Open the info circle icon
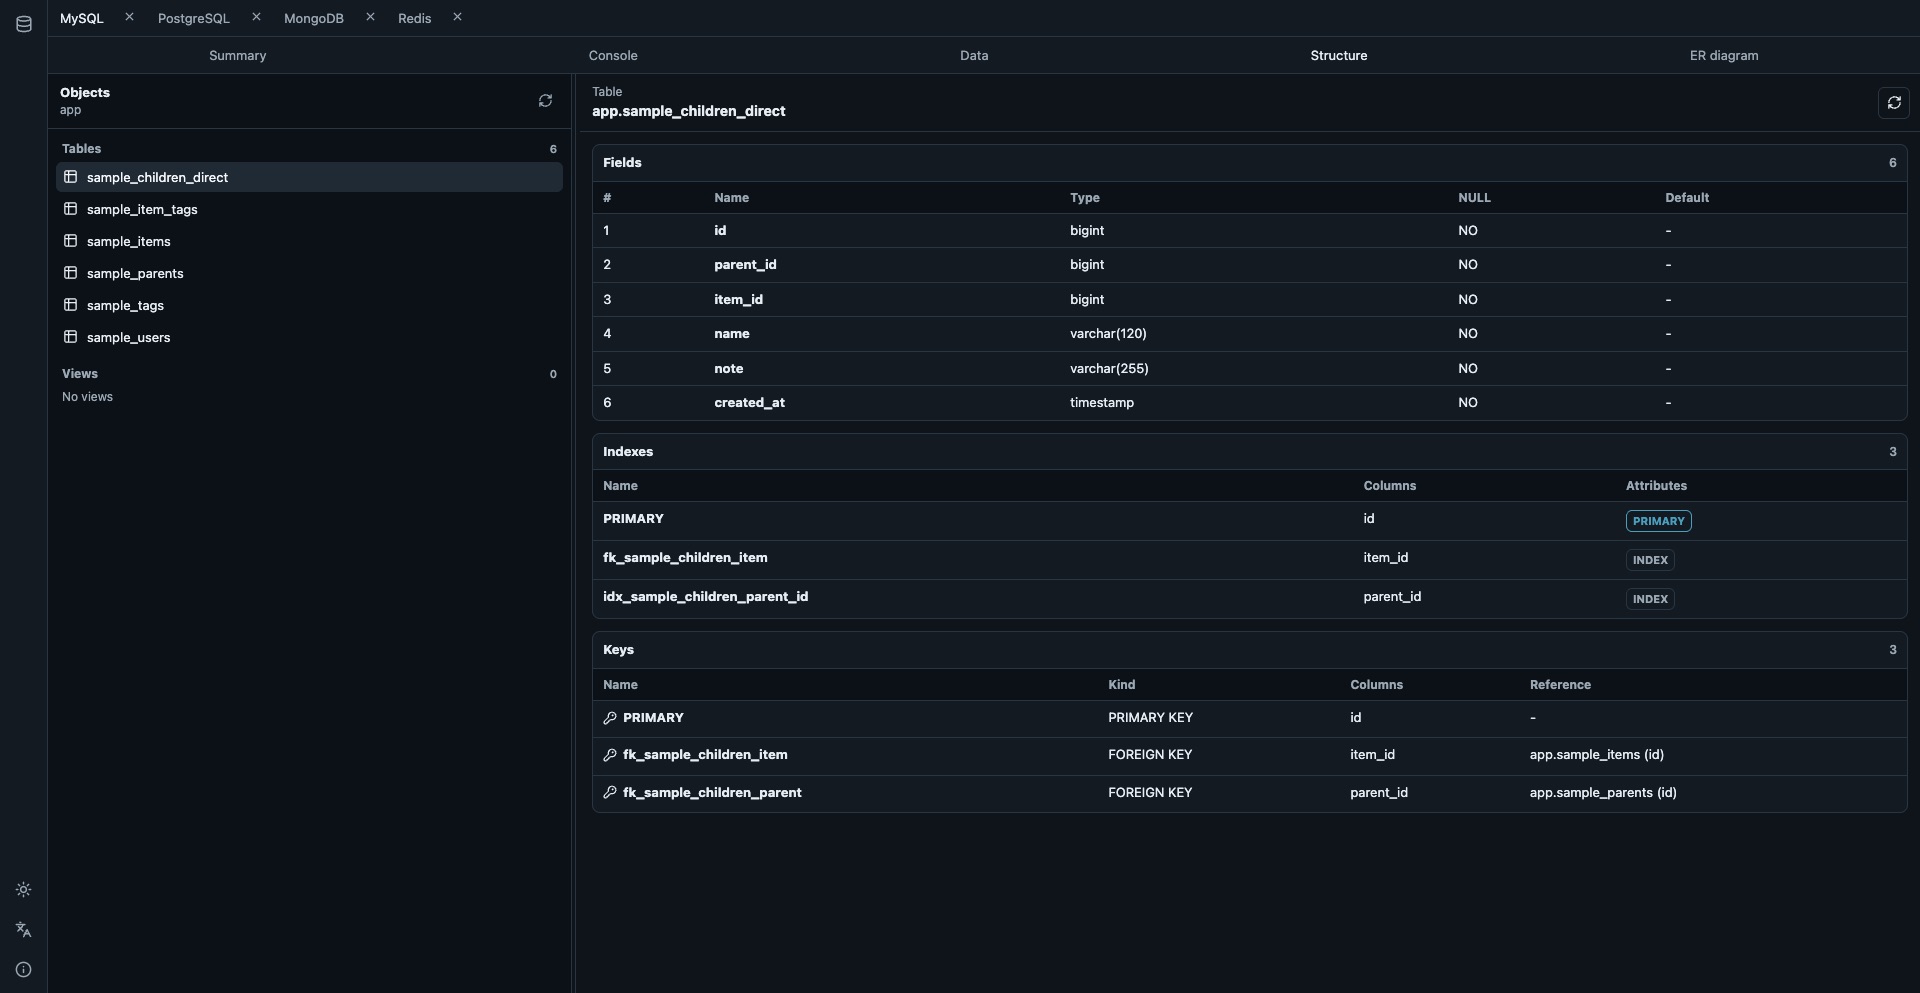The height and width of the screenshot is (993, 1920). point(24,970)
